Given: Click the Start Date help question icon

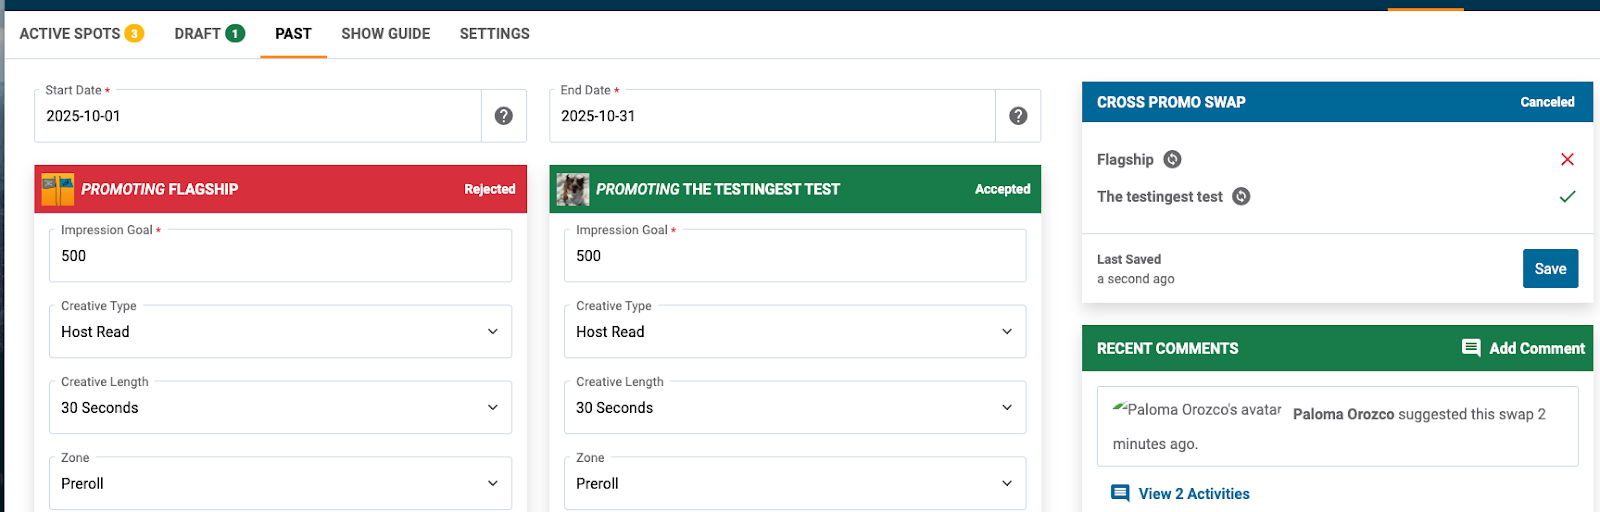Looking at the screenshot, I should point(504,116).
